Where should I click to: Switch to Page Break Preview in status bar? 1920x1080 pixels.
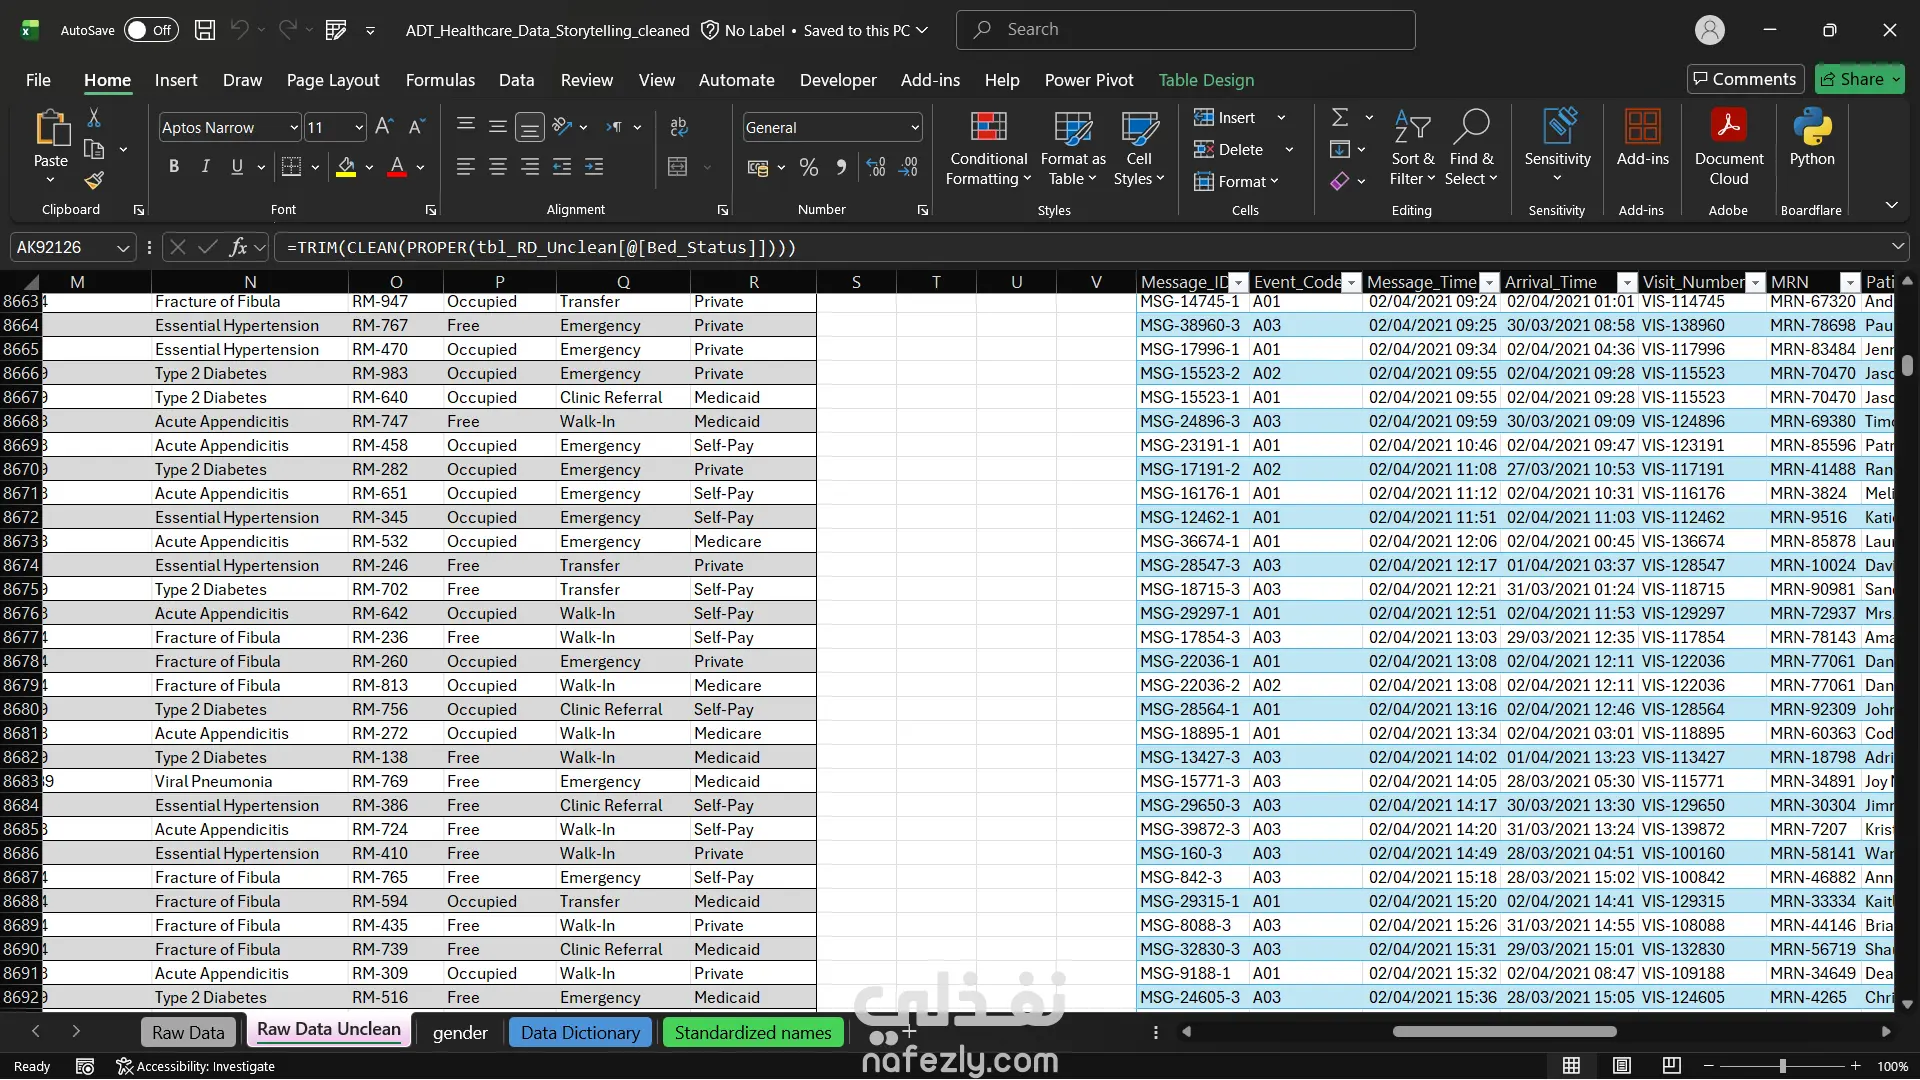(1672, 1066)
